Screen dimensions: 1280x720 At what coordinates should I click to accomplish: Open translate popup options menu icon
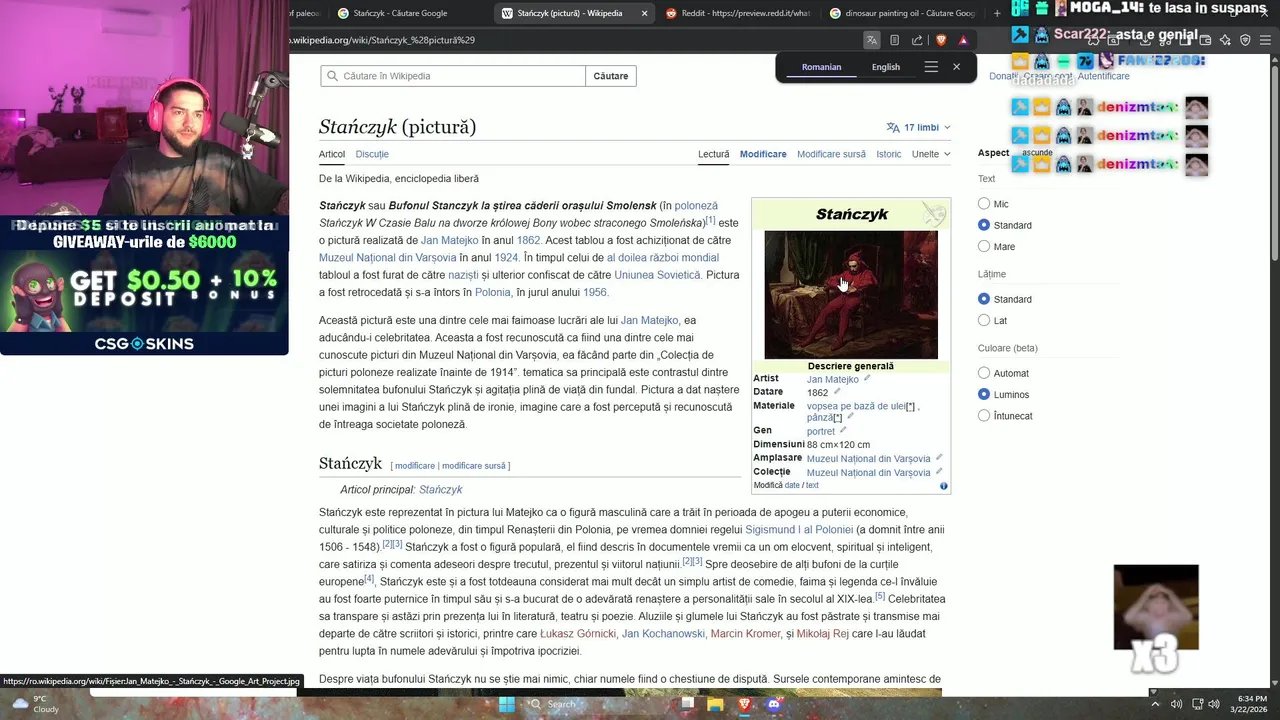click(x=931, y=67)
